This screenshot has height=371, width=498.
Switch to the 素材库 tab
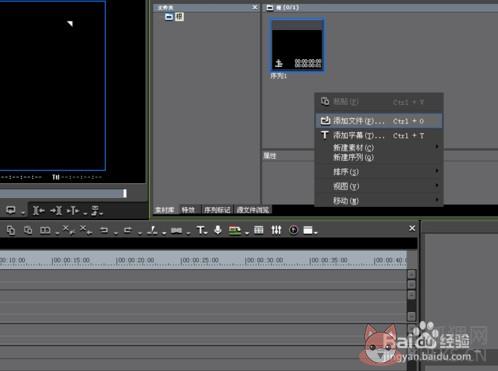click(x=165, y=210)
